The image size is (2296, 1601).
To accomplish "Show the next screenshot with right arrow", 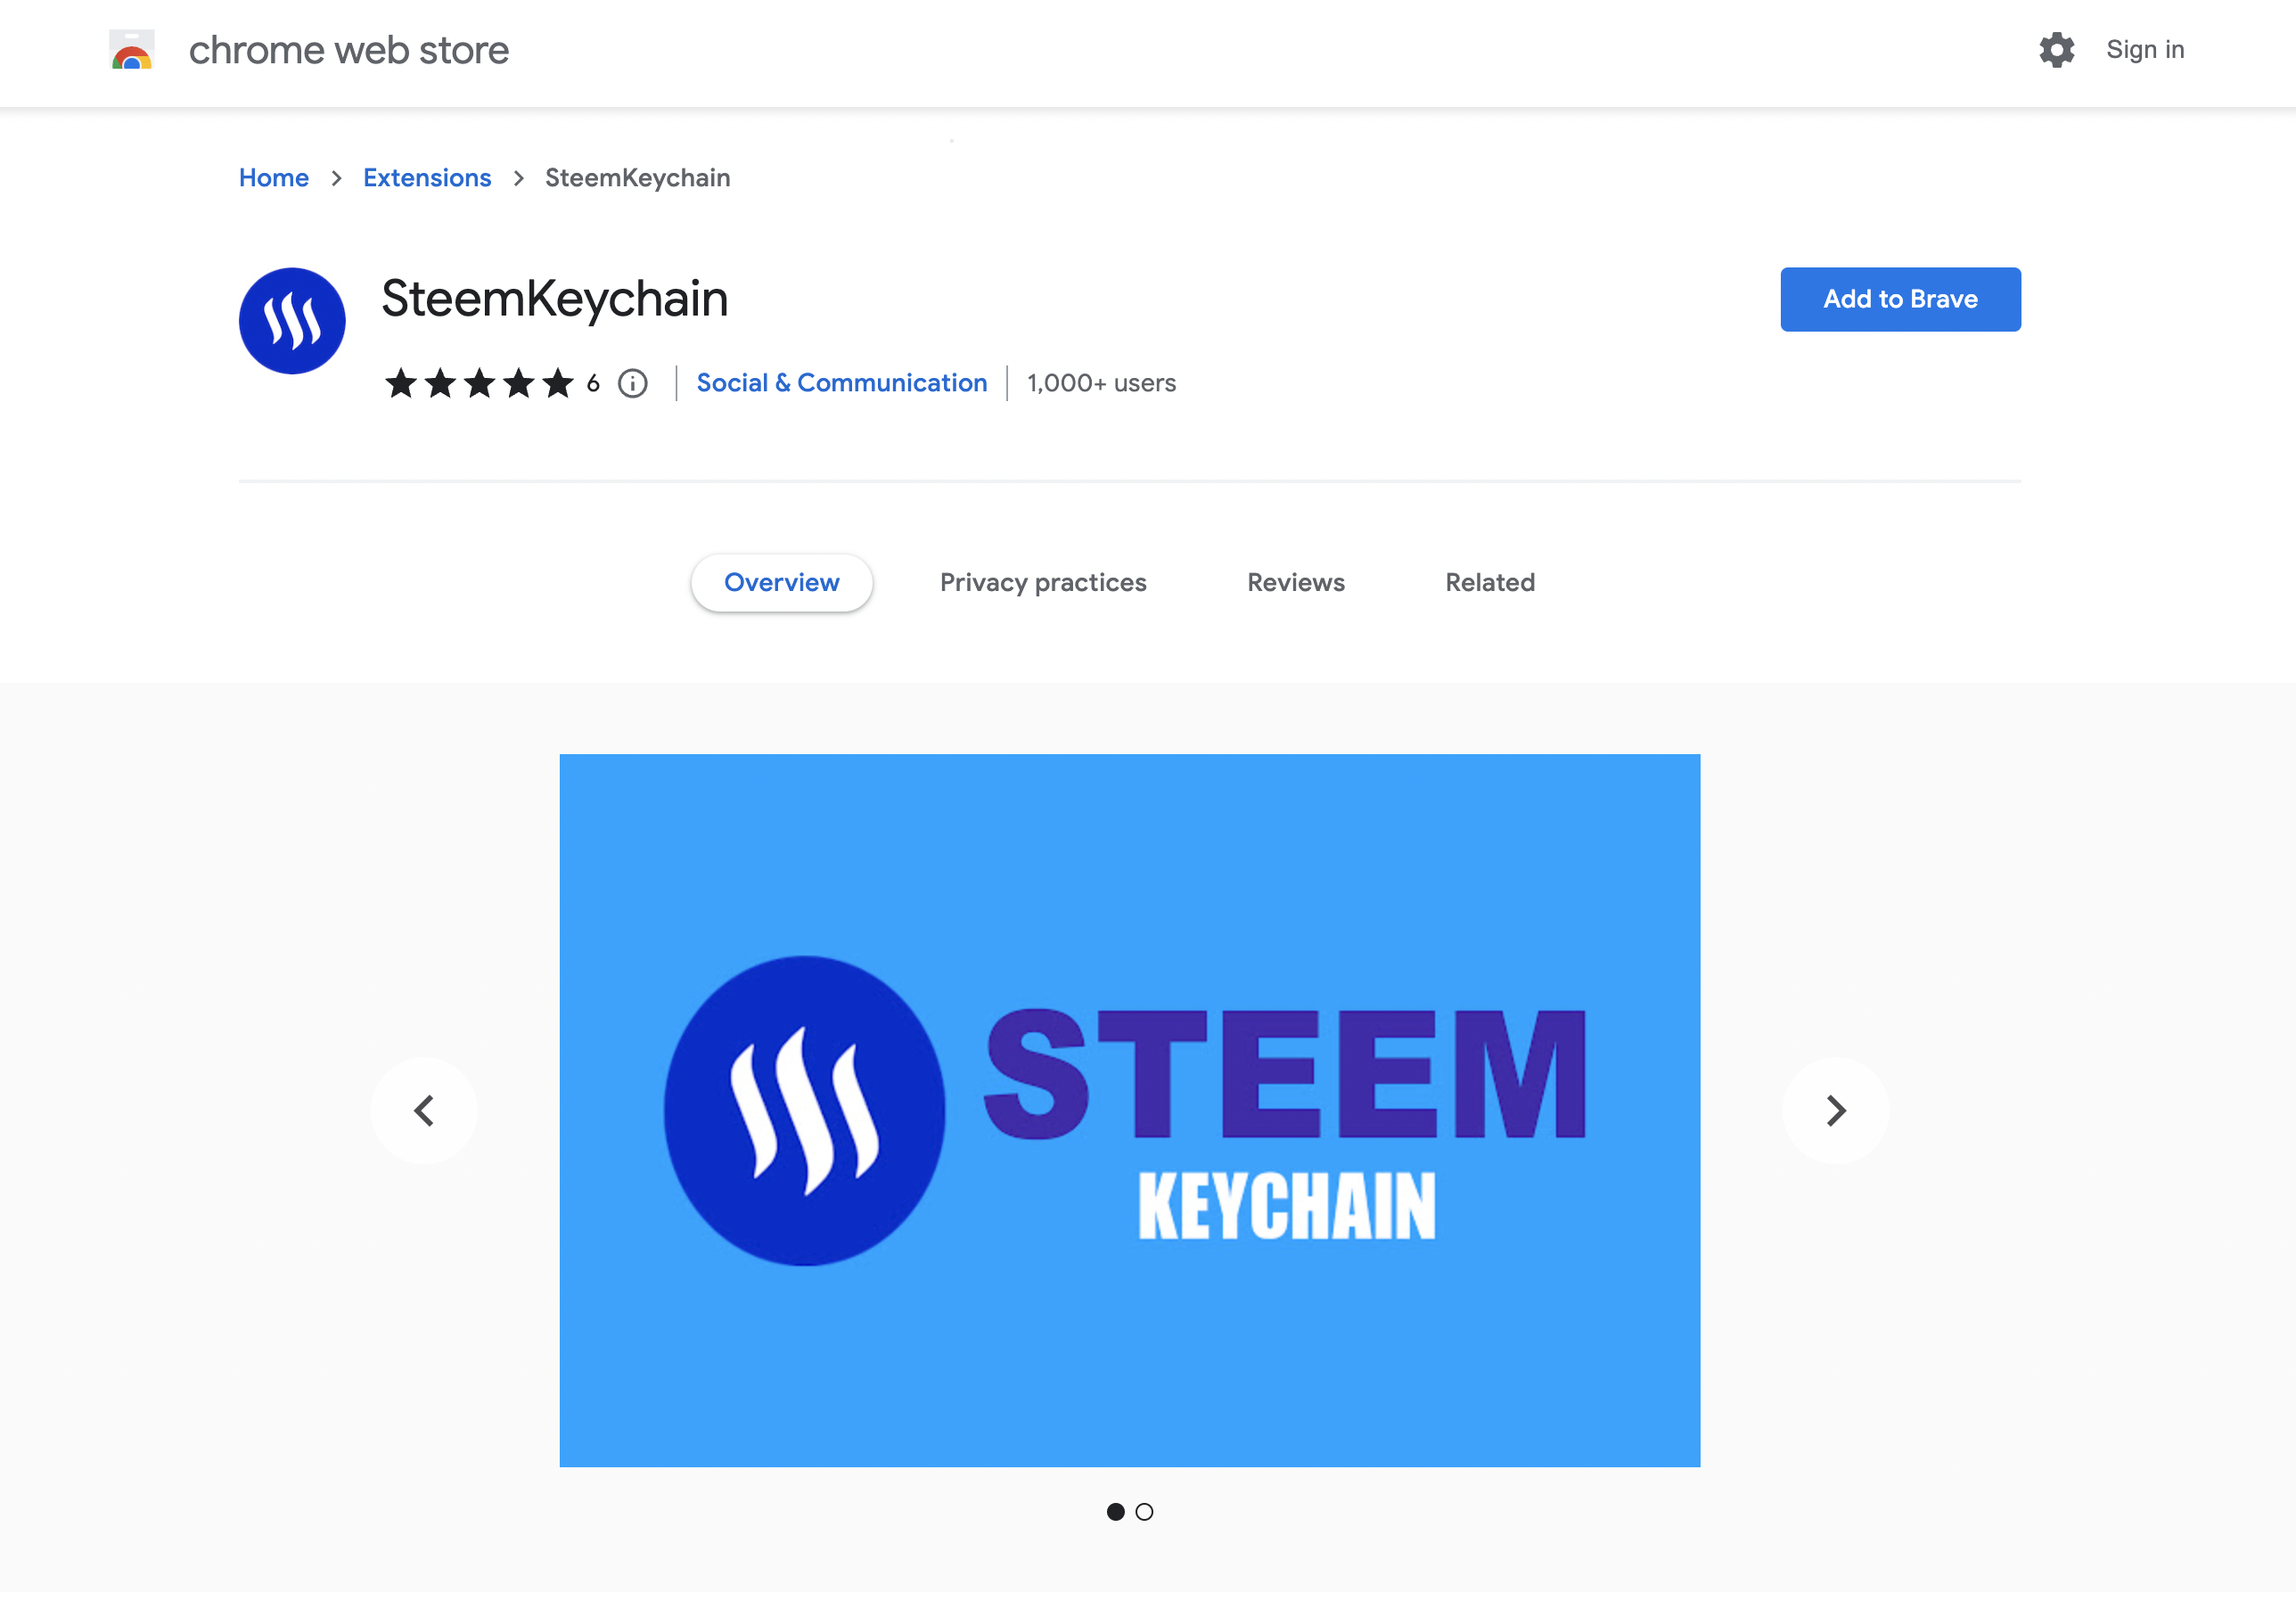I will 1835,1110.
